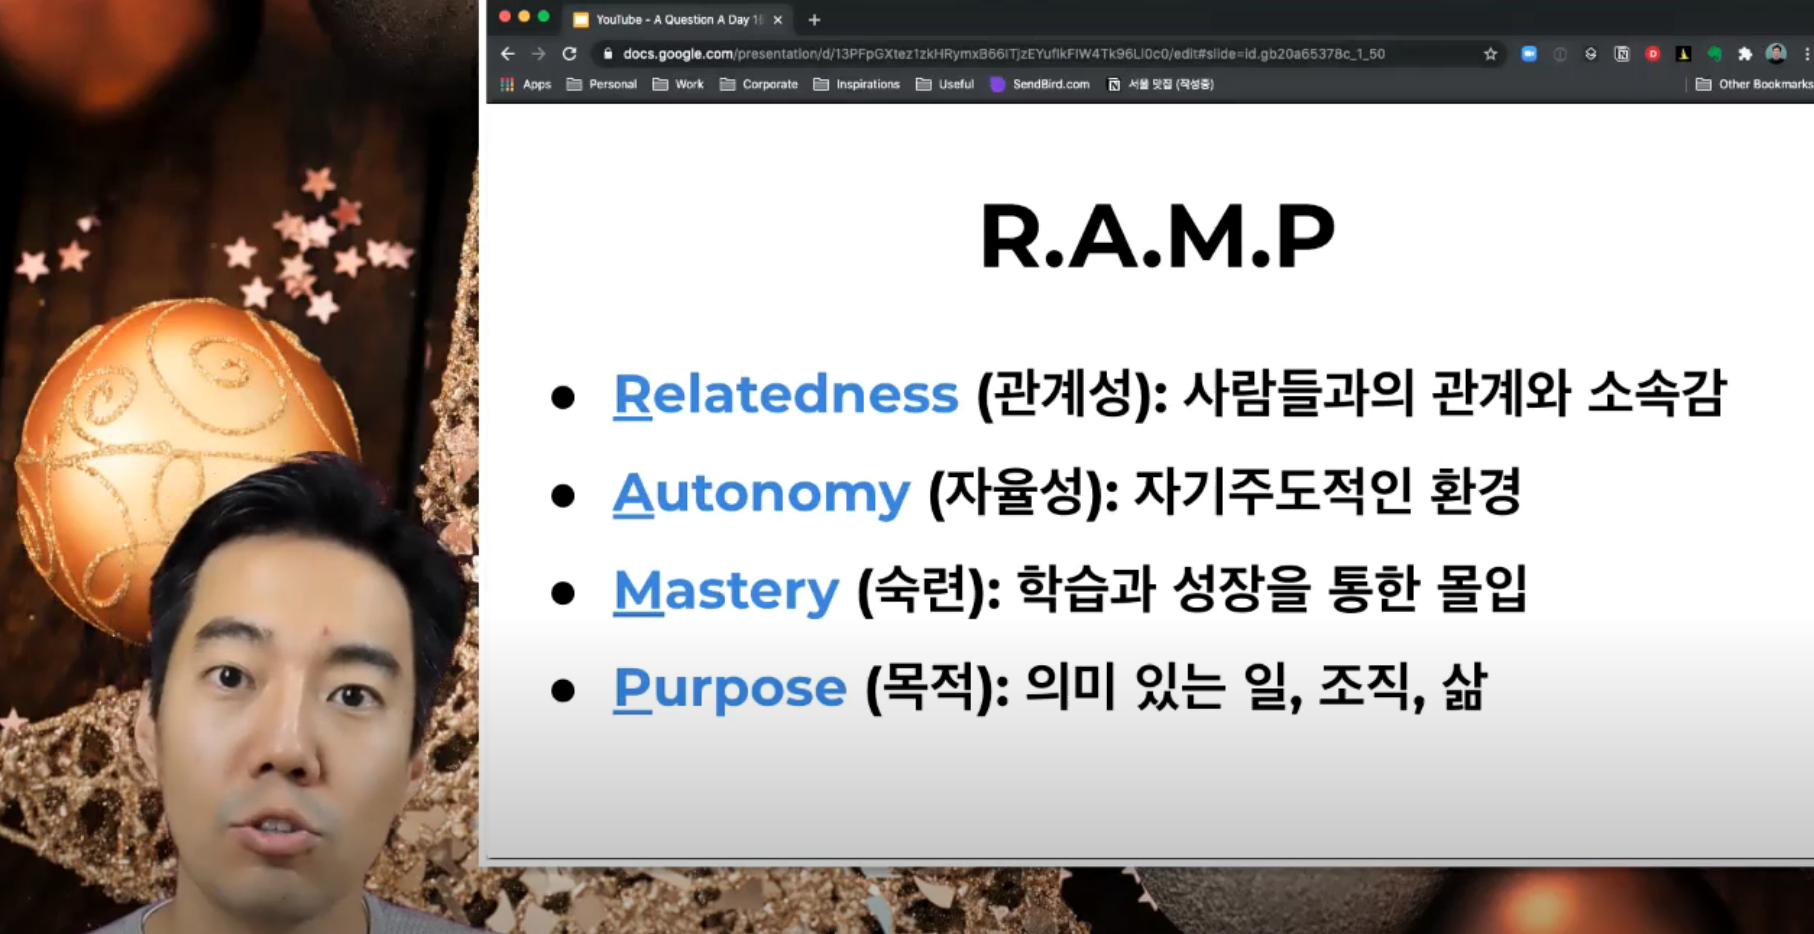Reload the page
Viewport: 1814px width, 934px height.
570,54
